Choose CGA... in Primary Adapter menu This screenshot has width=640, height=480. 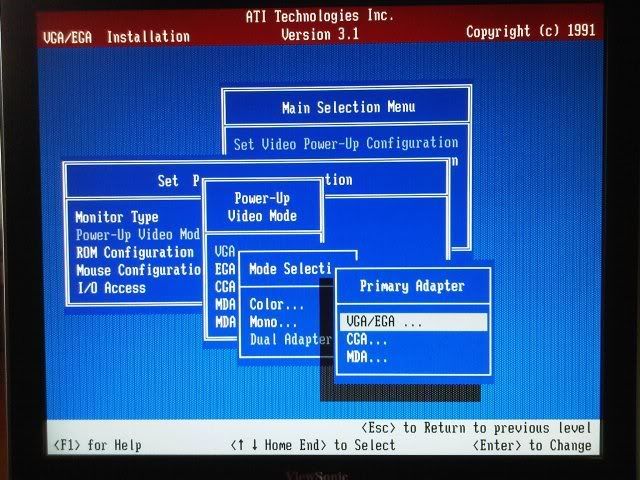tap(367, 340)
